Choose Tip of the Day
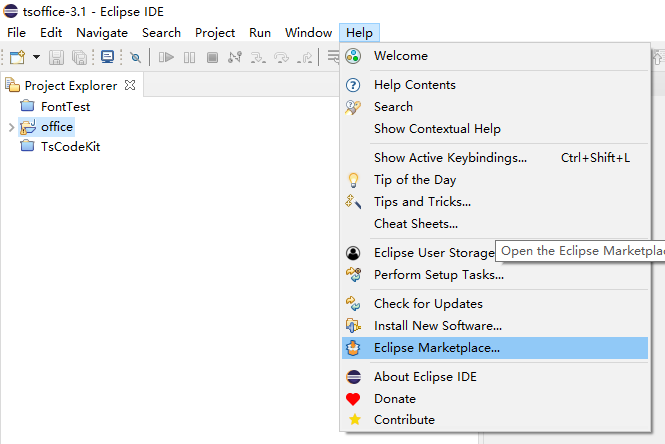Viewport: 665px width, 444px height. coord(495,180)
